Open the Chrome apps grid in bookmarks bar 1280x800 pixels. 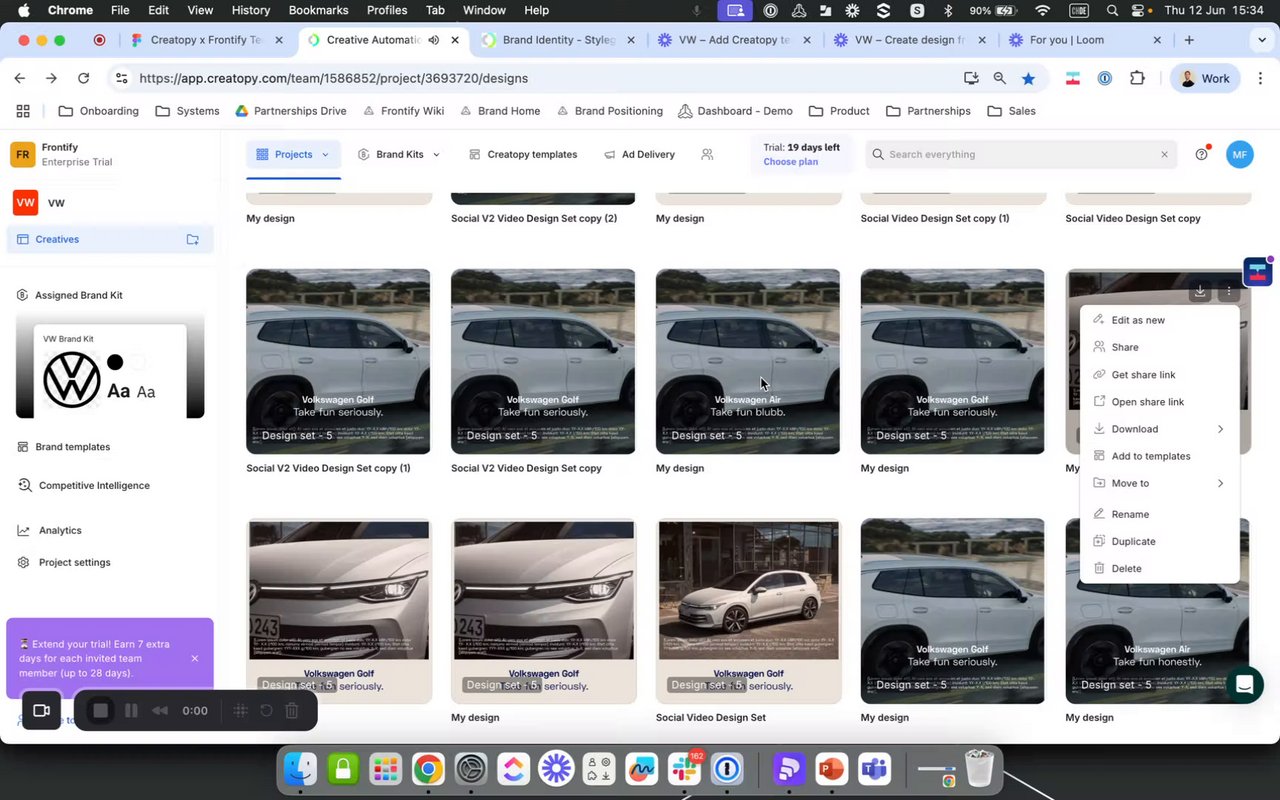[x=23, y=111]
